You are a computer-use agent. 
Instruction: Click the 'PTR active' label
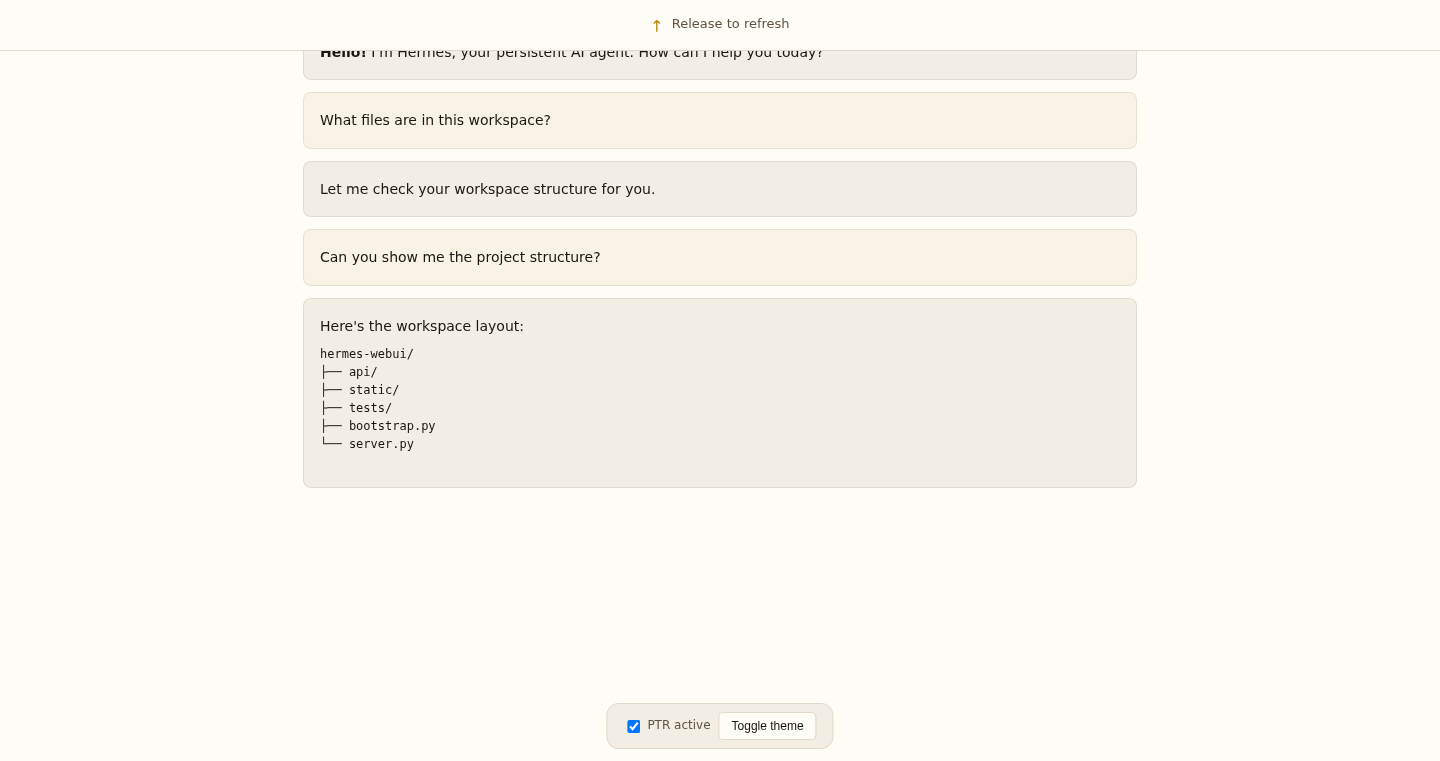pos(679,725)
